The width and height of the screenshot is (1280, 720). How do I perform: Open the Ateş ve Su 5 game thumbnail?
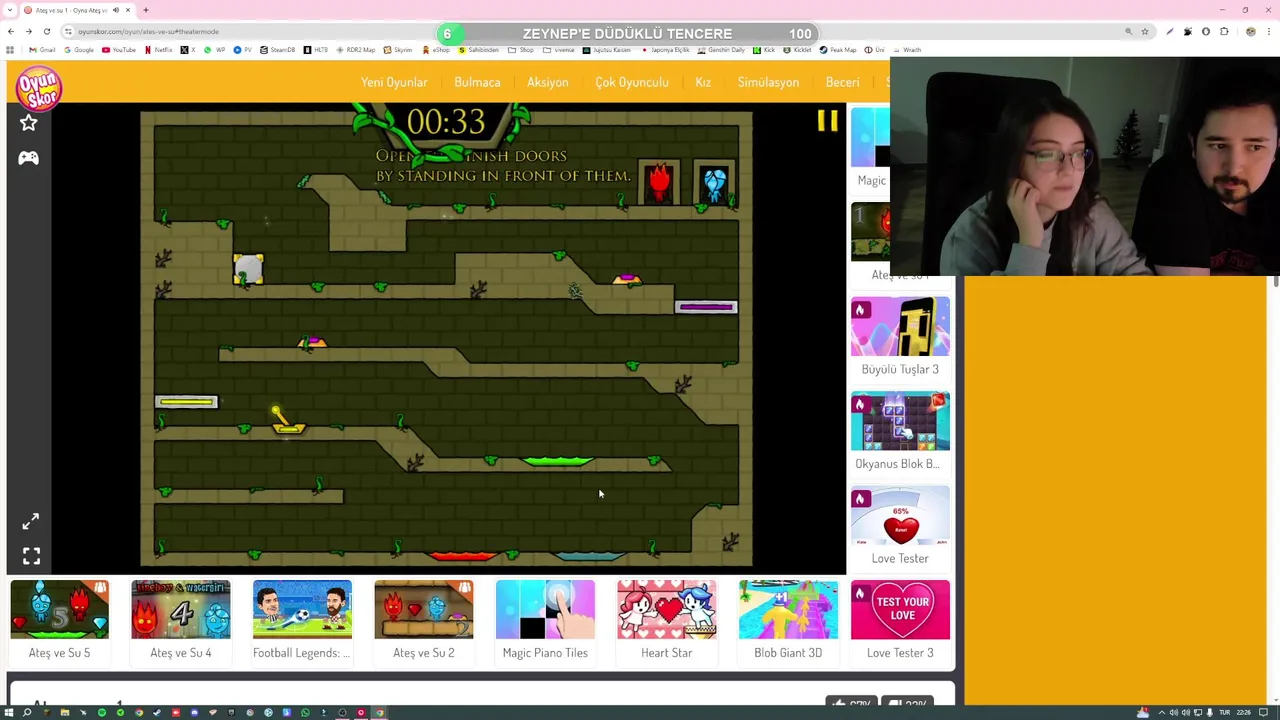pos(59,609)
